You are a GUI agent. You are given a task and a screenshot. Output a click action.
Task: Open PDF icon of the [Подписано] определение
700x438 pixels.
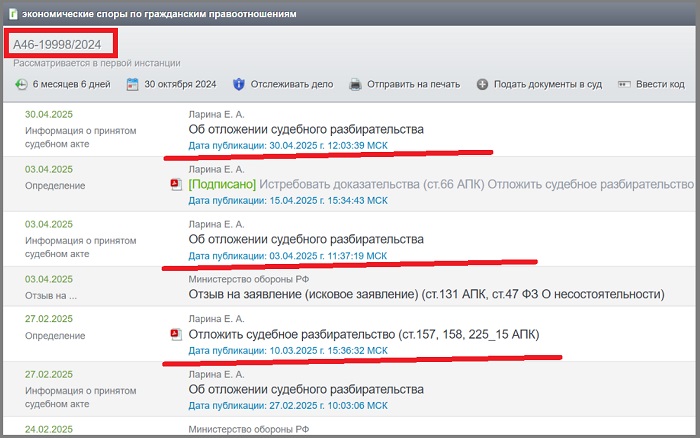176,184
